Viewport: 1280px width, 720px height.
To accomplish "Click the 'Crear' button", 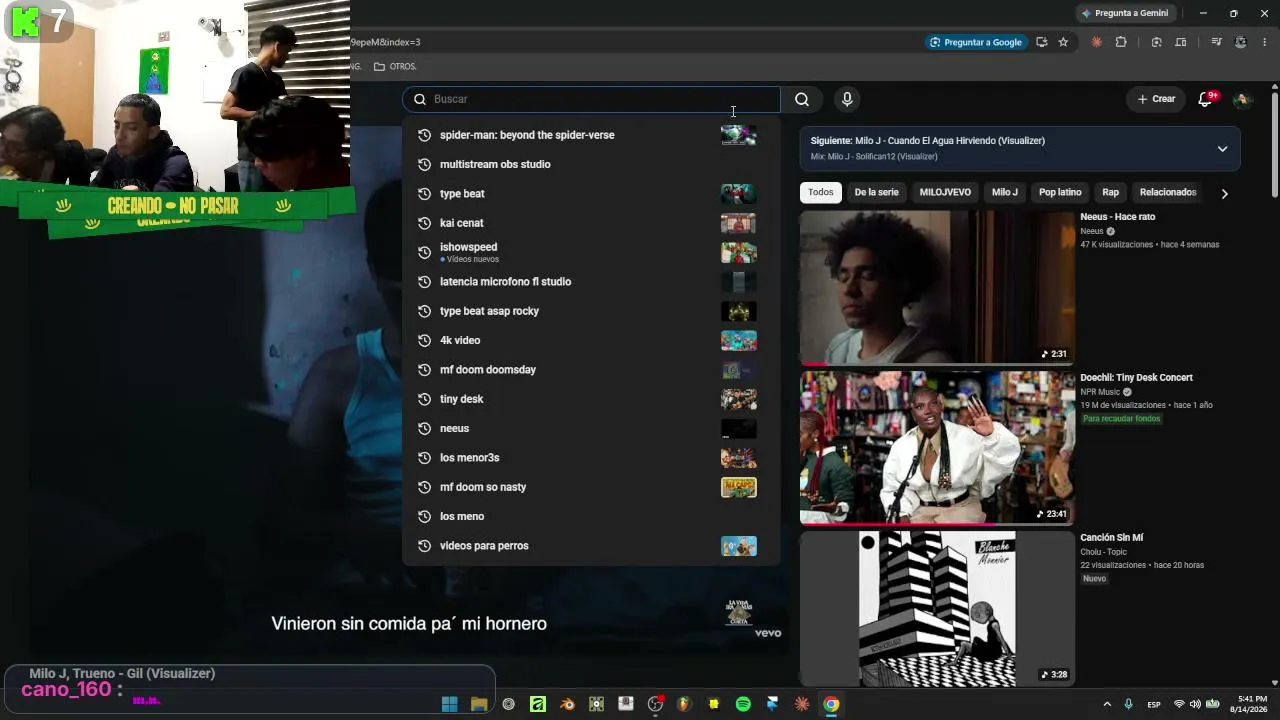I will pos(1156,99).
